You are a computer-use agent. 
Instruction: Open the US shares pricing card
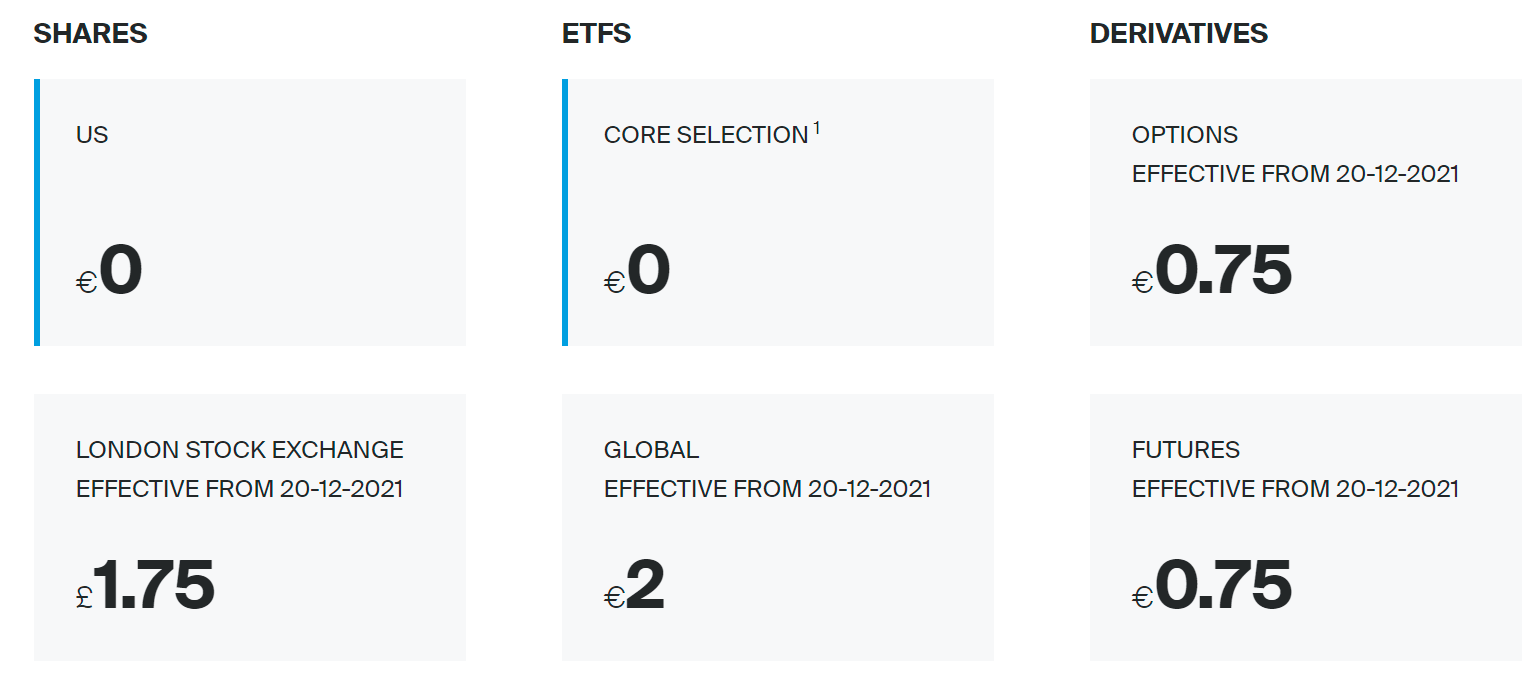click(250, 212)
